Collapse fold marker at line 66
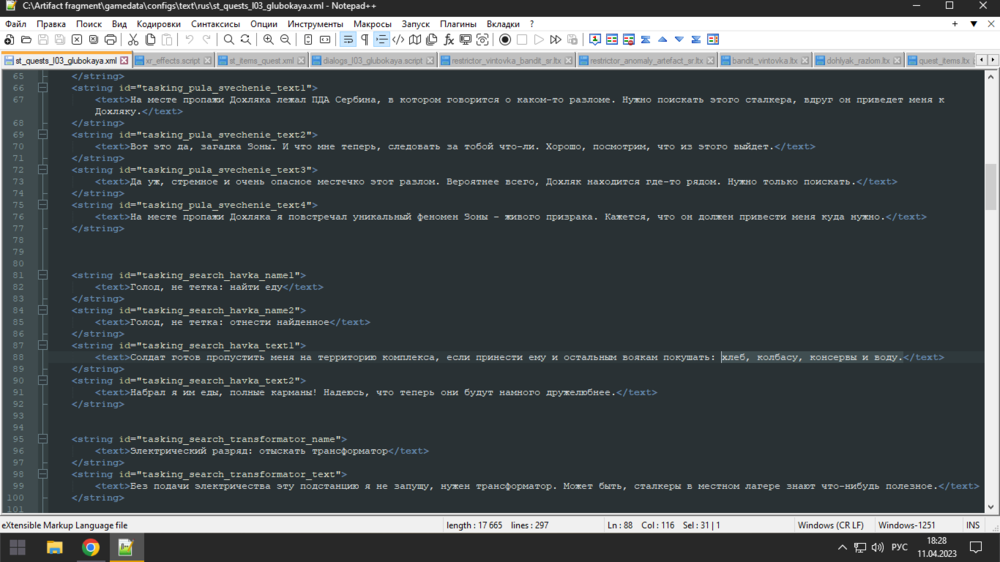1000x562 pixels. 43,88
